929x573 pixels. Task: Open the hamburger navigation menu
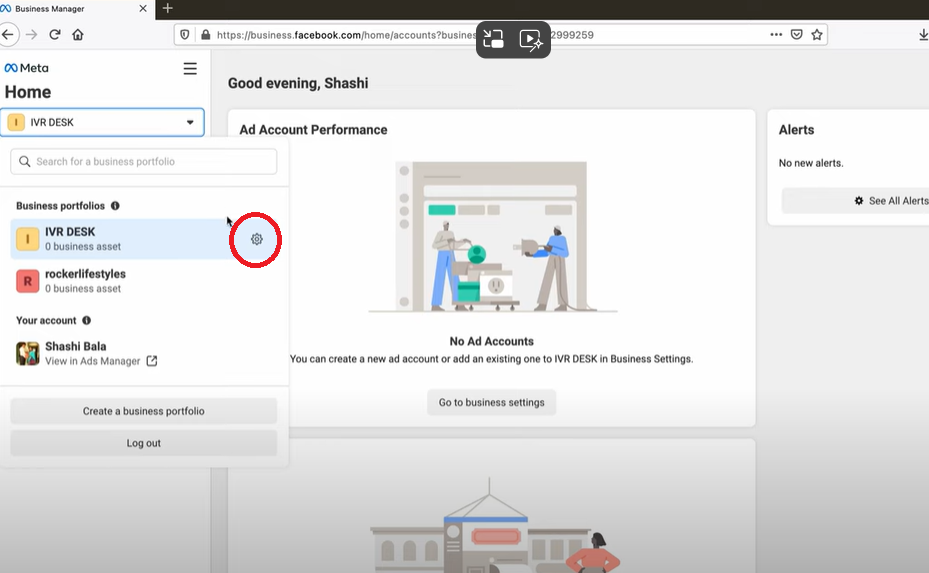(x=190, y=69)
